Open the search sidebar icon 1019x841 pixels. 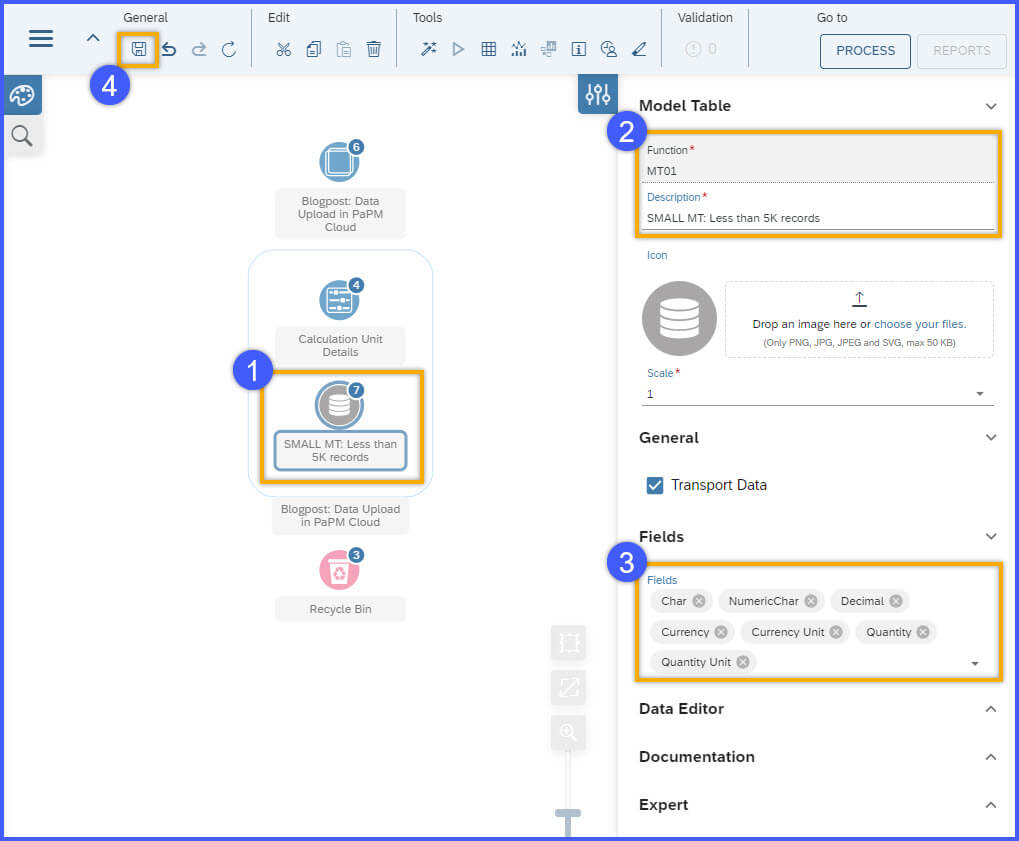pos(22,136)
